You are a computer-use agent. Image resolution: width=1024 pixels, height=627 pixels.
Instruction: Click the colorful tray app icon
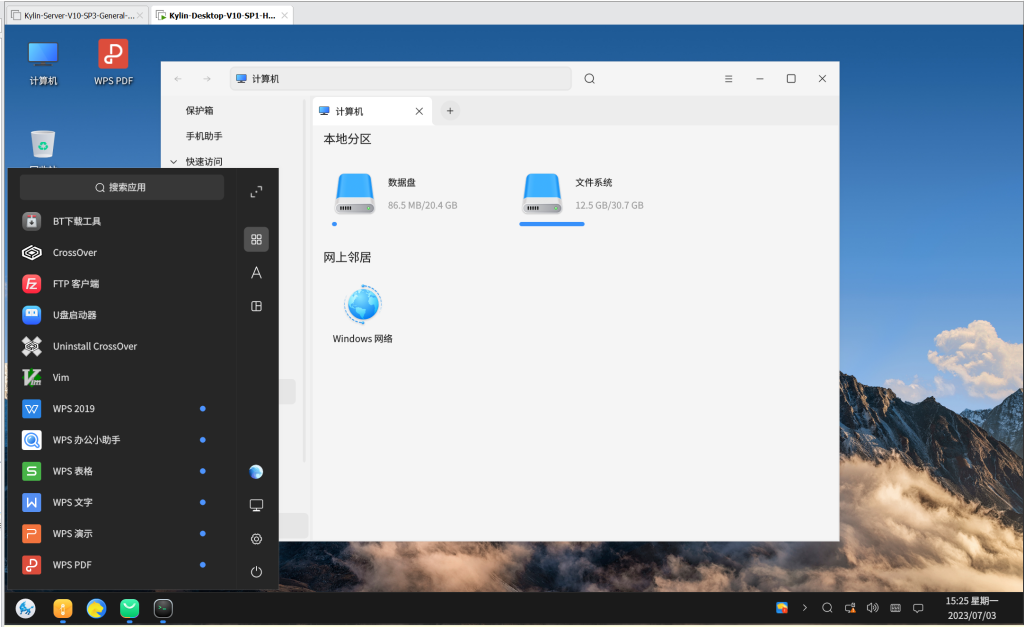782,608
